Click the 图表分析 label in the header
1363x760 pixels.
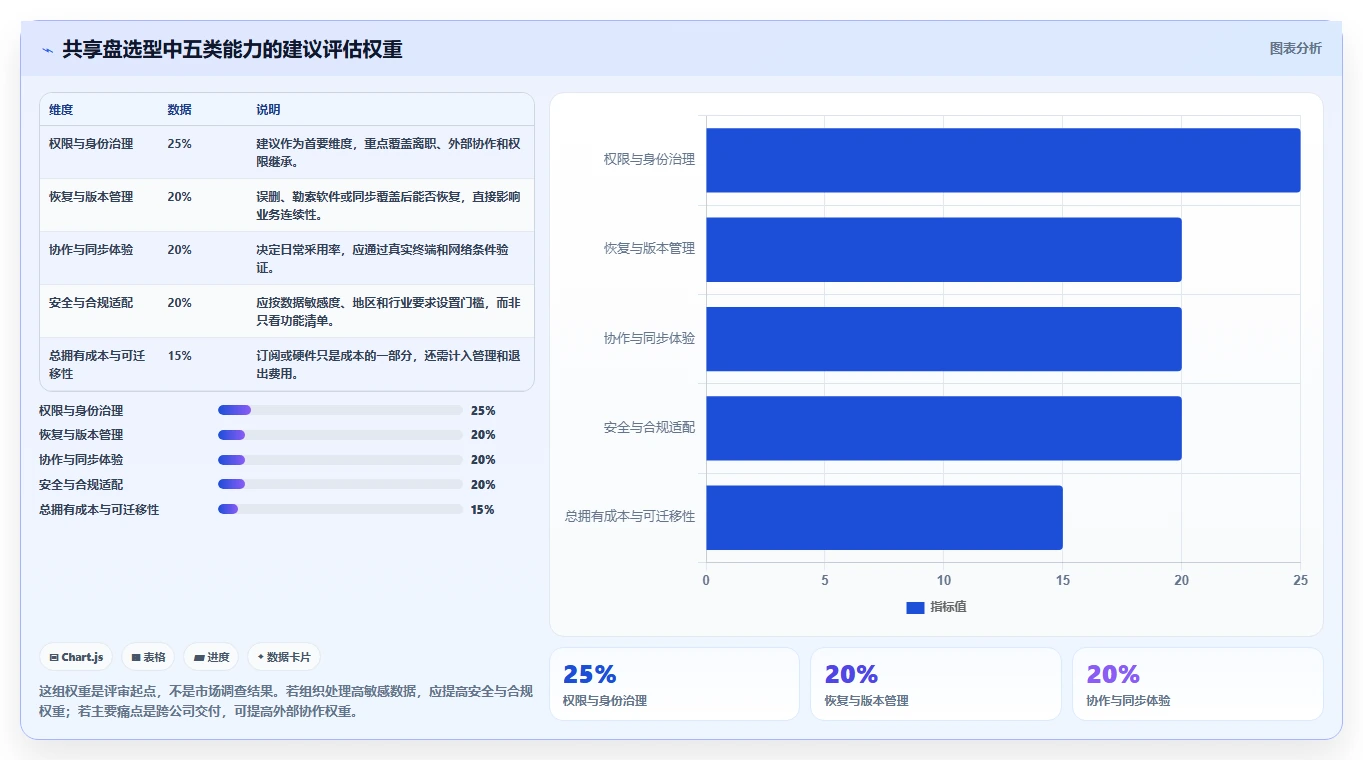(x=1295, y=48)
